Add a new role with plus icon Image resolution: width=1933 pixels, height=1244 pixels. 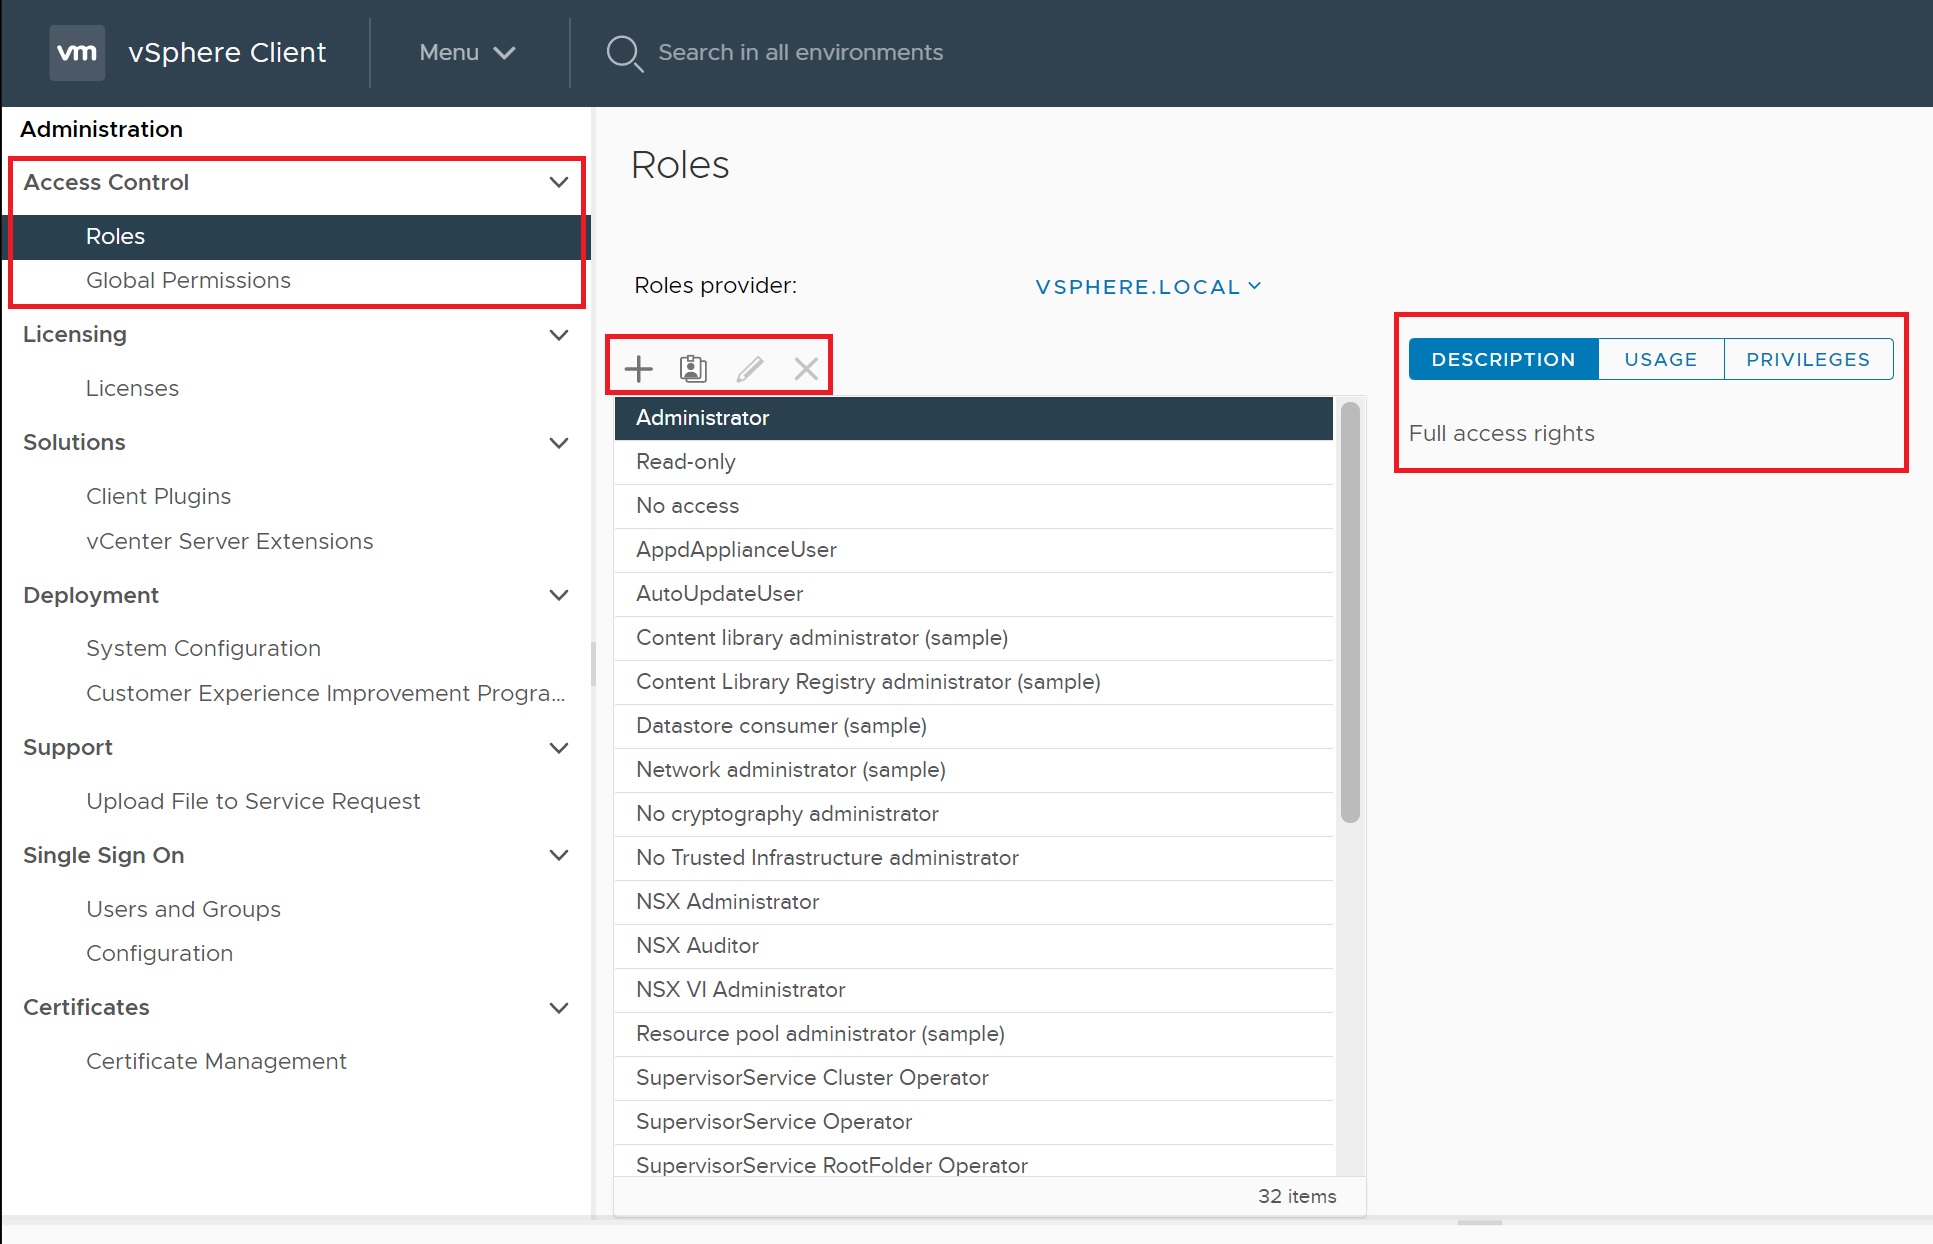point(638,369)
